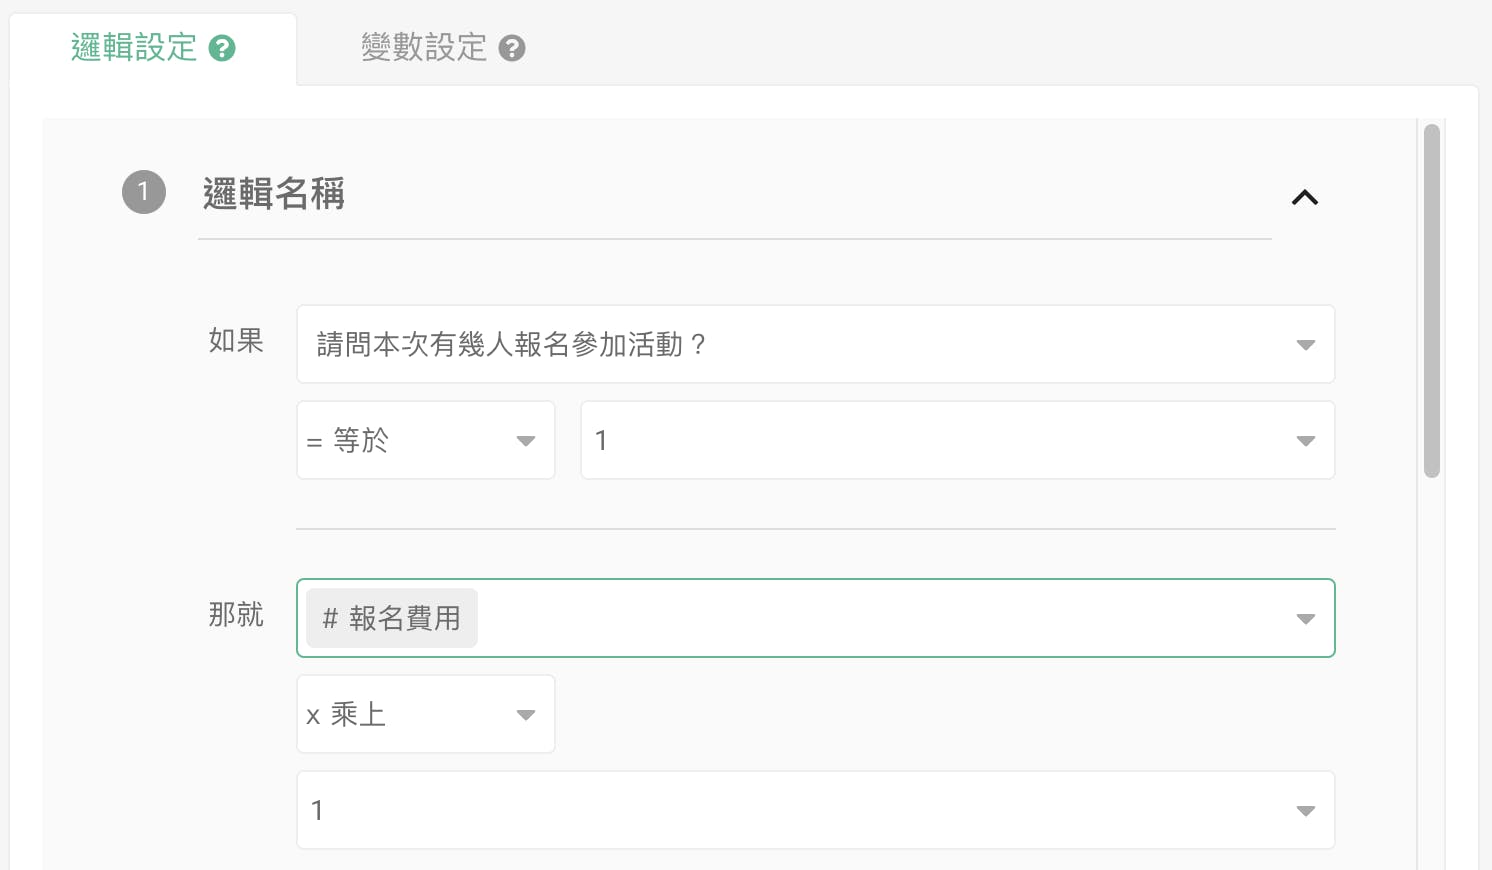The image size is (1492, 870).
Task: Click dropdown arrow in 請問本次有幾人報名參加活動 field
Action: coord(1305,345)
